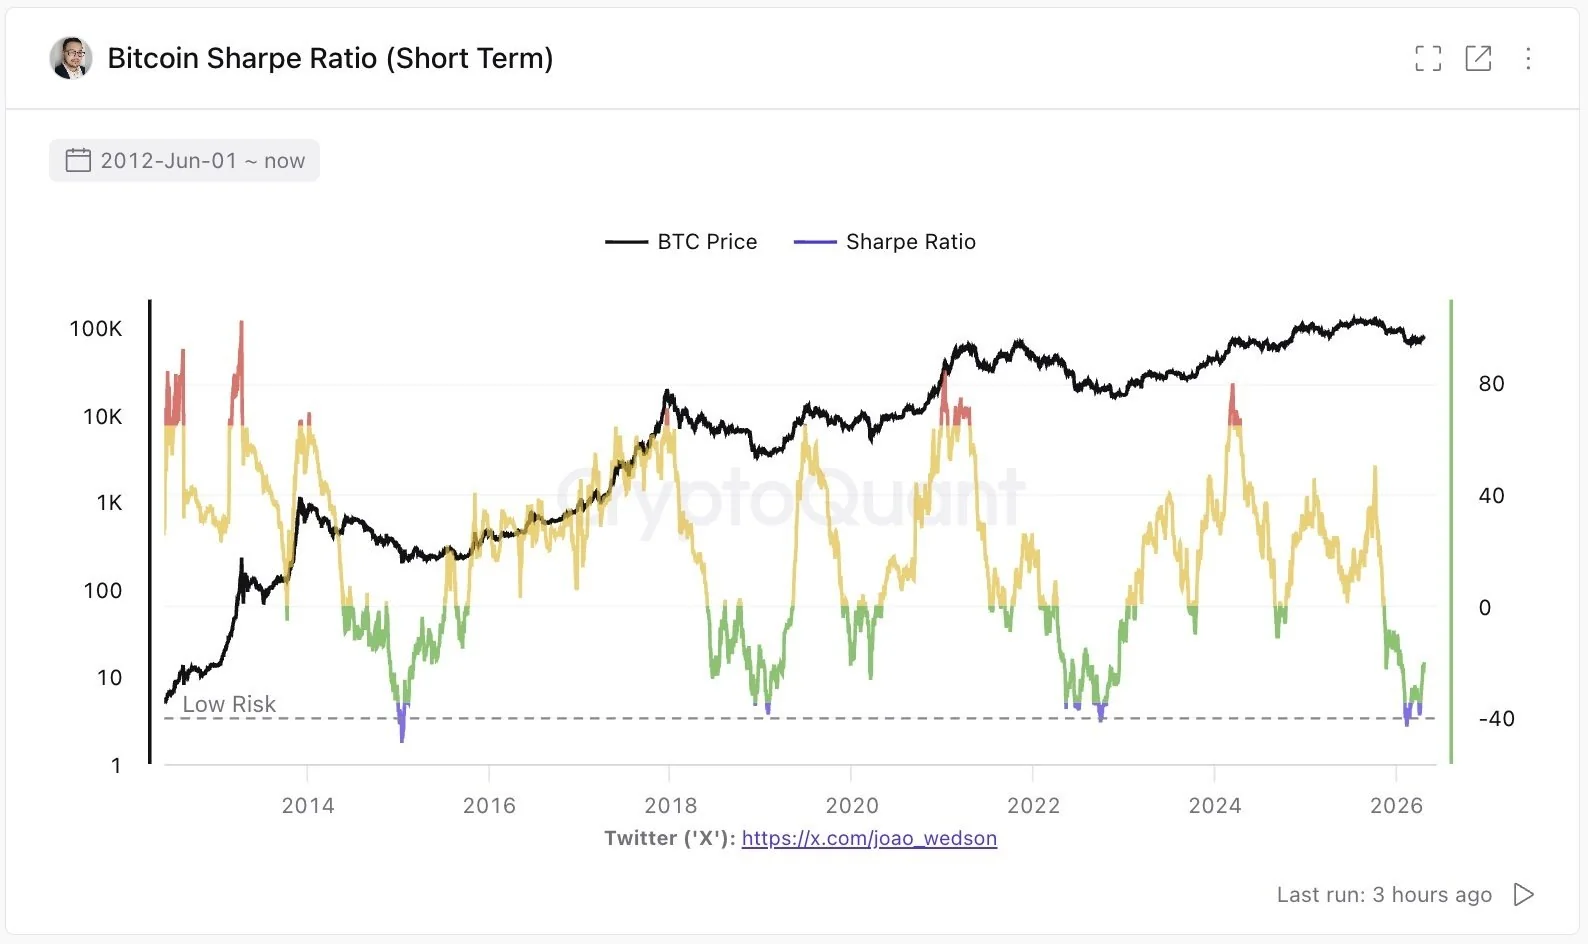Open fullscreen view of the chart
Image resolution: width=1588 pixels, height=944 pixels.
1428,58
